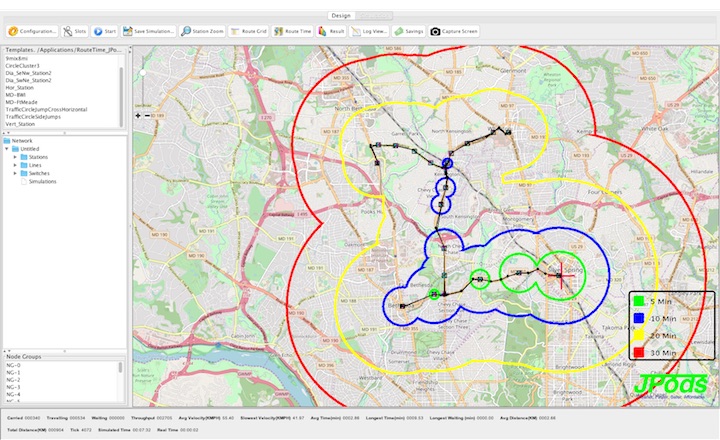Expand the Switches folder
The height and width of the screenshot is (440, 720).
(15, 173)
